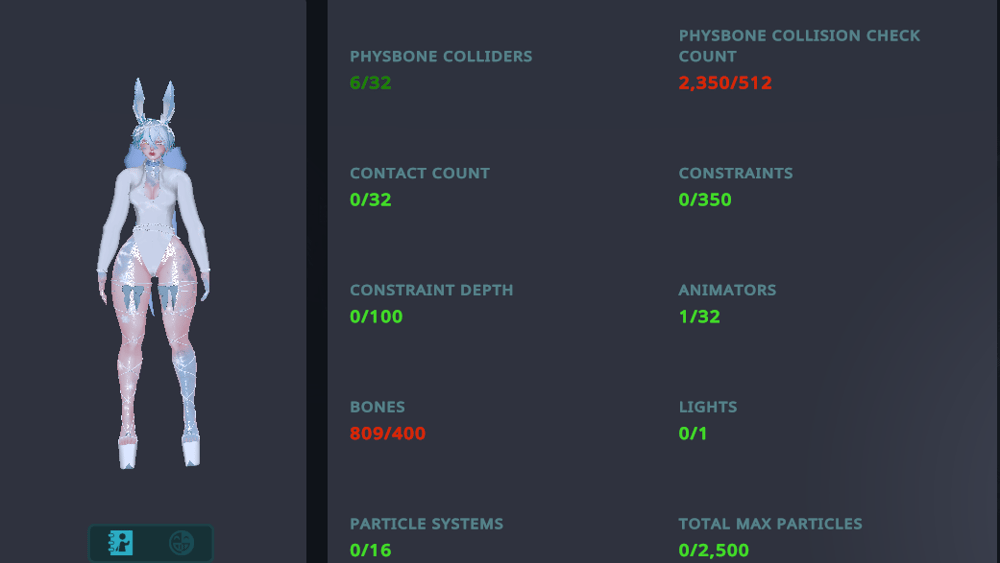The height and width of the screenshot is (563, 1000).
Task: Select the avatar body view icon
Action: [x=121, y=543]
